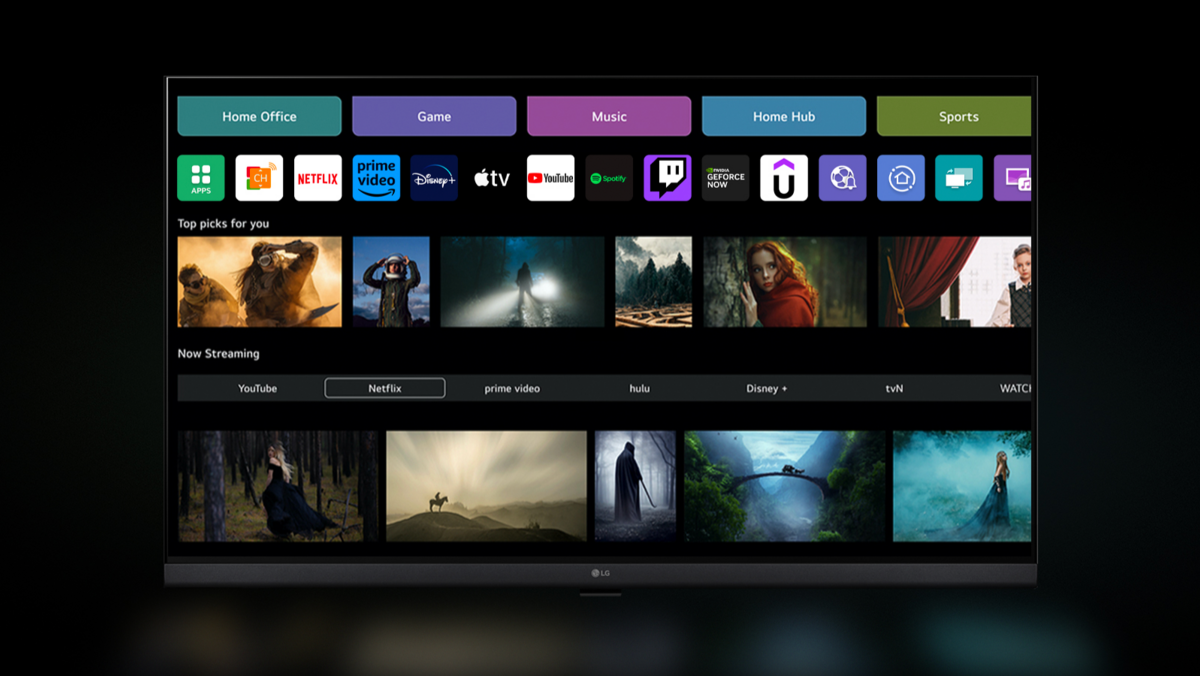Image resolution: width=1200 pixels, height=676 pixels.
Task: Play the red-hooded woman top pick
Action: pos(785,282)
